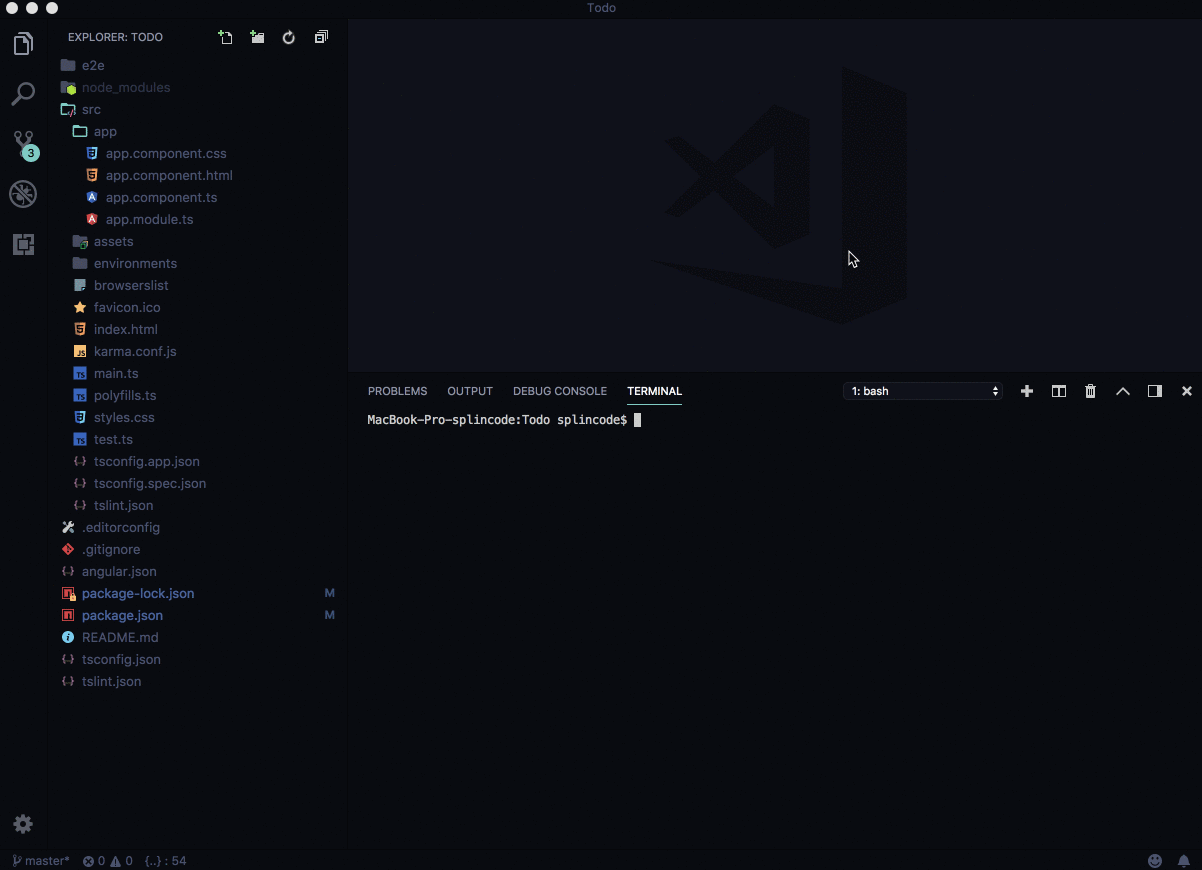Screen dimensions: 1202x870
Task: Kill the terminal with trash icon
Action: click(x=1091, y=391)
